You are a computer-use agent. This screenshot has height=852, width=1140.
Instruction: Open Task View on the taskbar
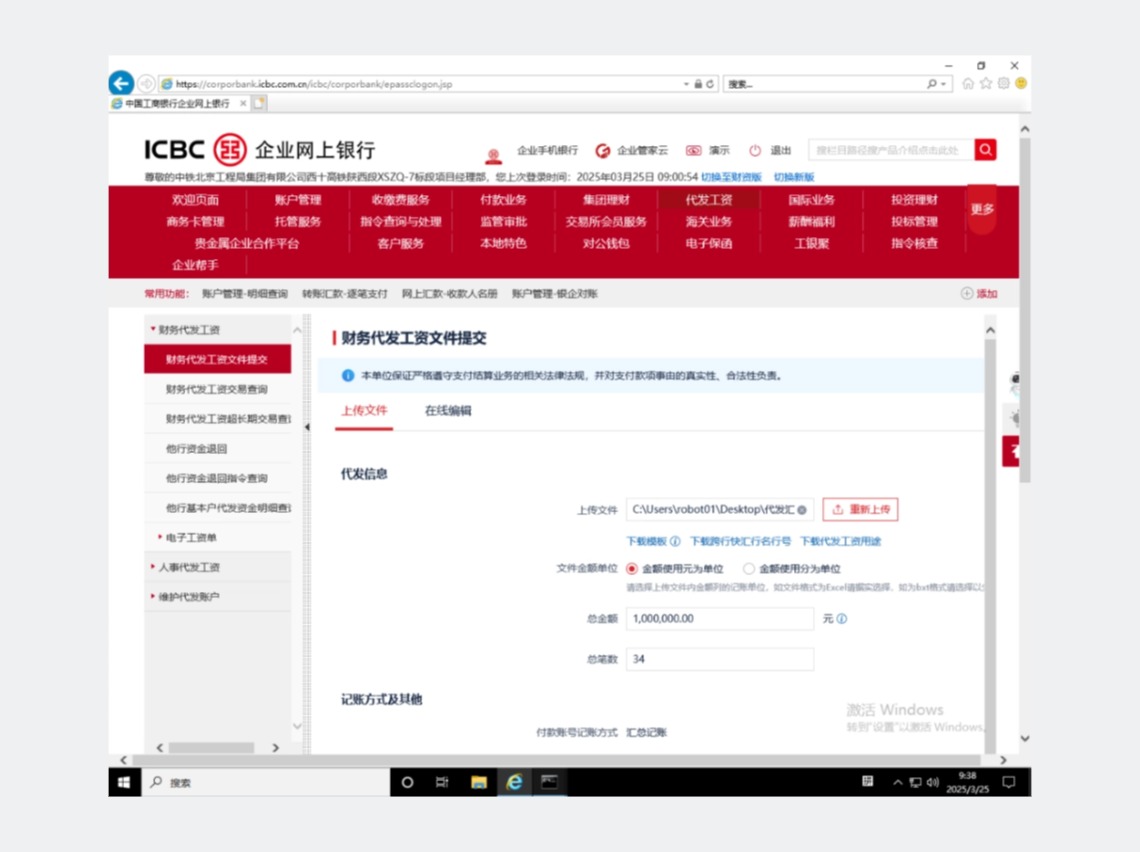pyautogui.click(x=442, y=782)
